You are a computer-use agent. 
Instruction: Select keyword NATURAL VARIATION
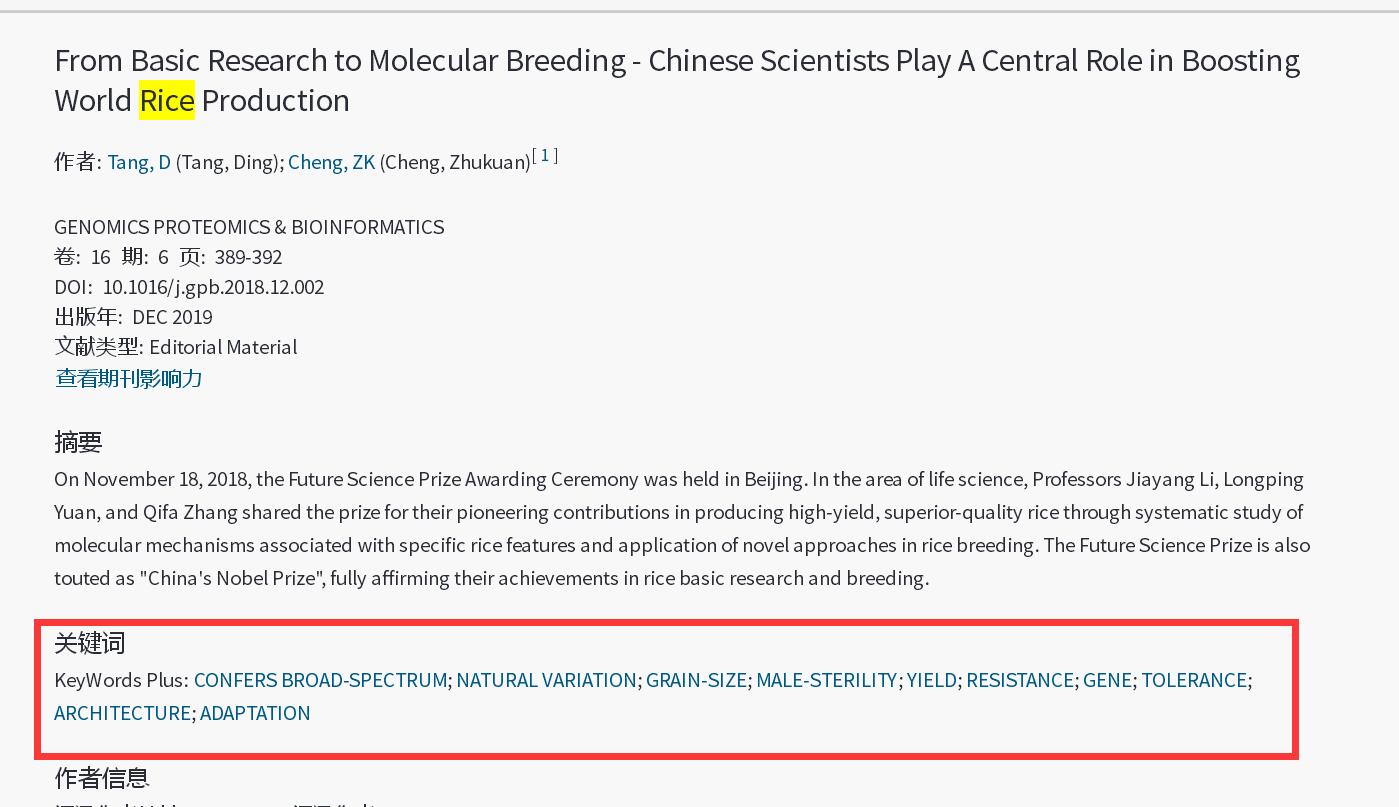pyautogui.click(x=546, y=680)
